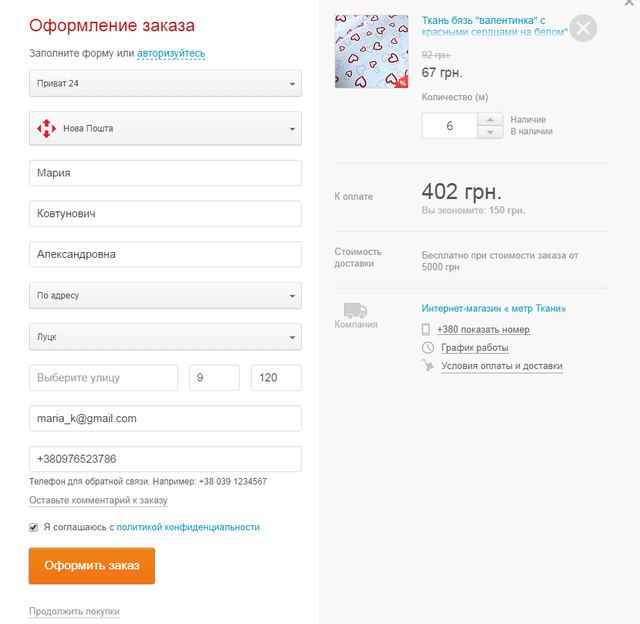Decrease fabric quantity with down arrow
This screenshot has width=640, height=624.
click(x=490, y=132)
